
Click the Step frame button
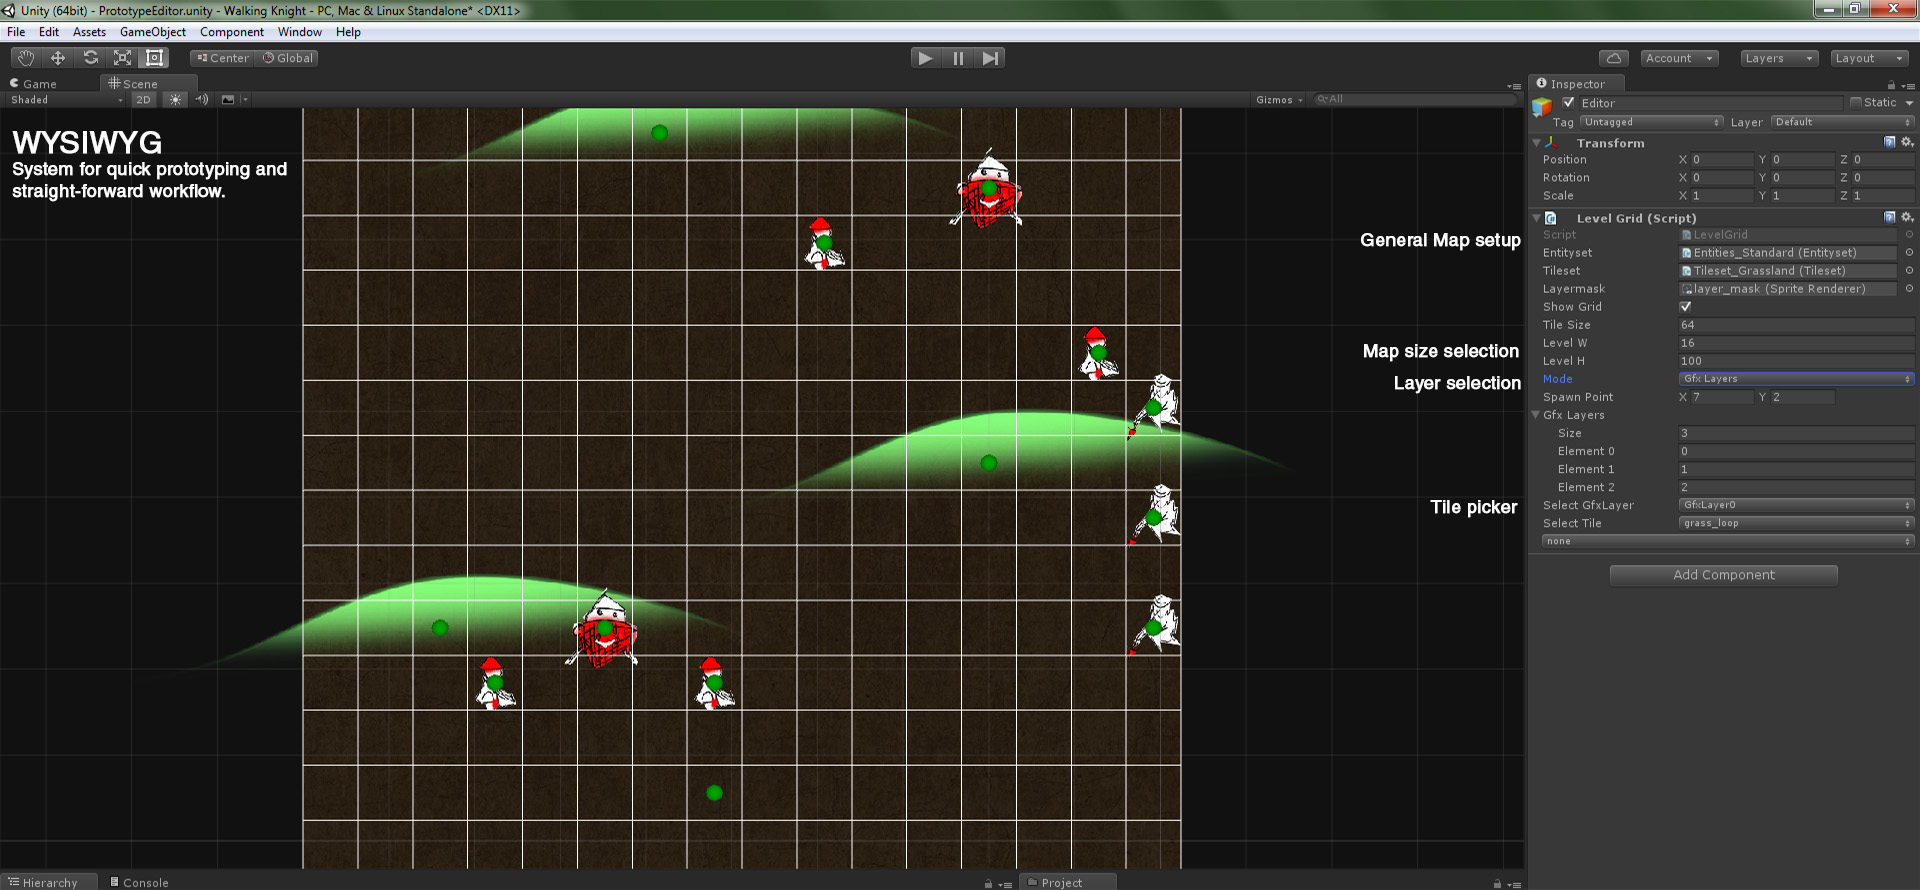coord(990,58)
